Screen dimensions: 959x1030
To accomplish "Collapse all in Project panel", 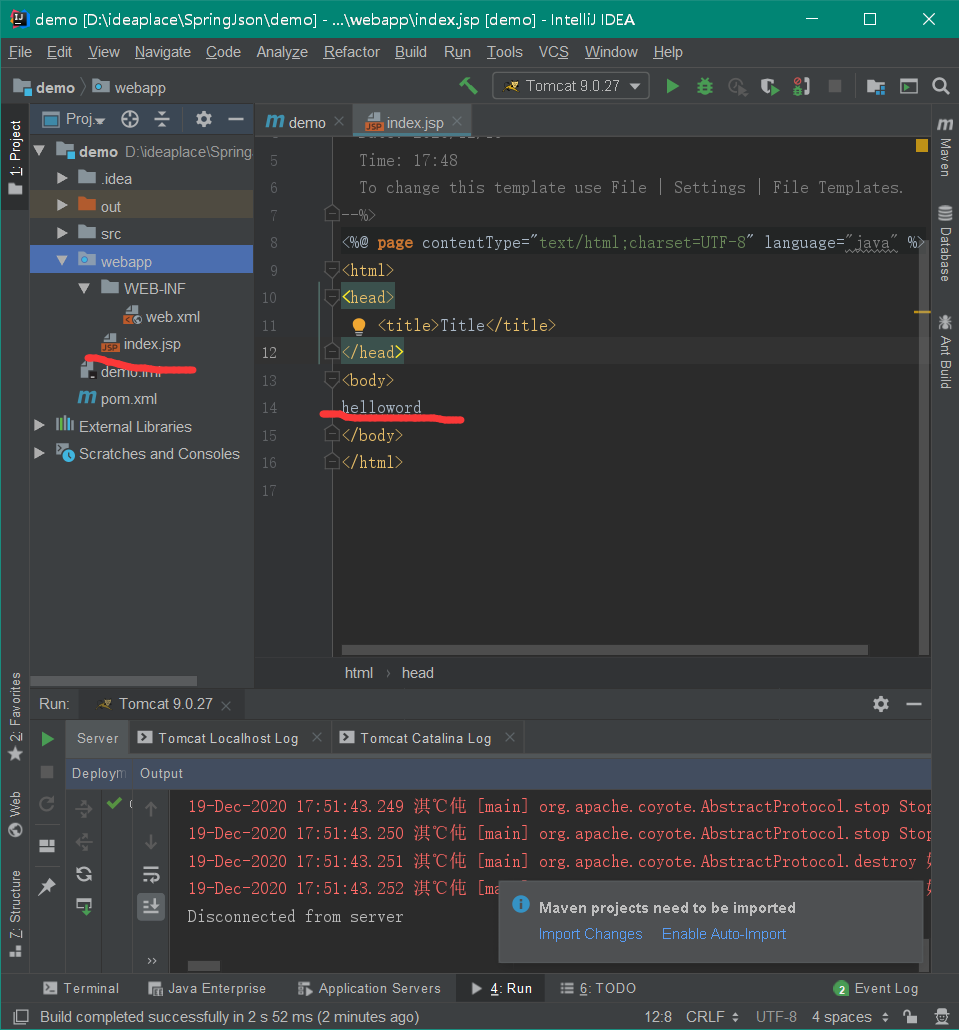I will pyautogui.click(x=162, y=119).
